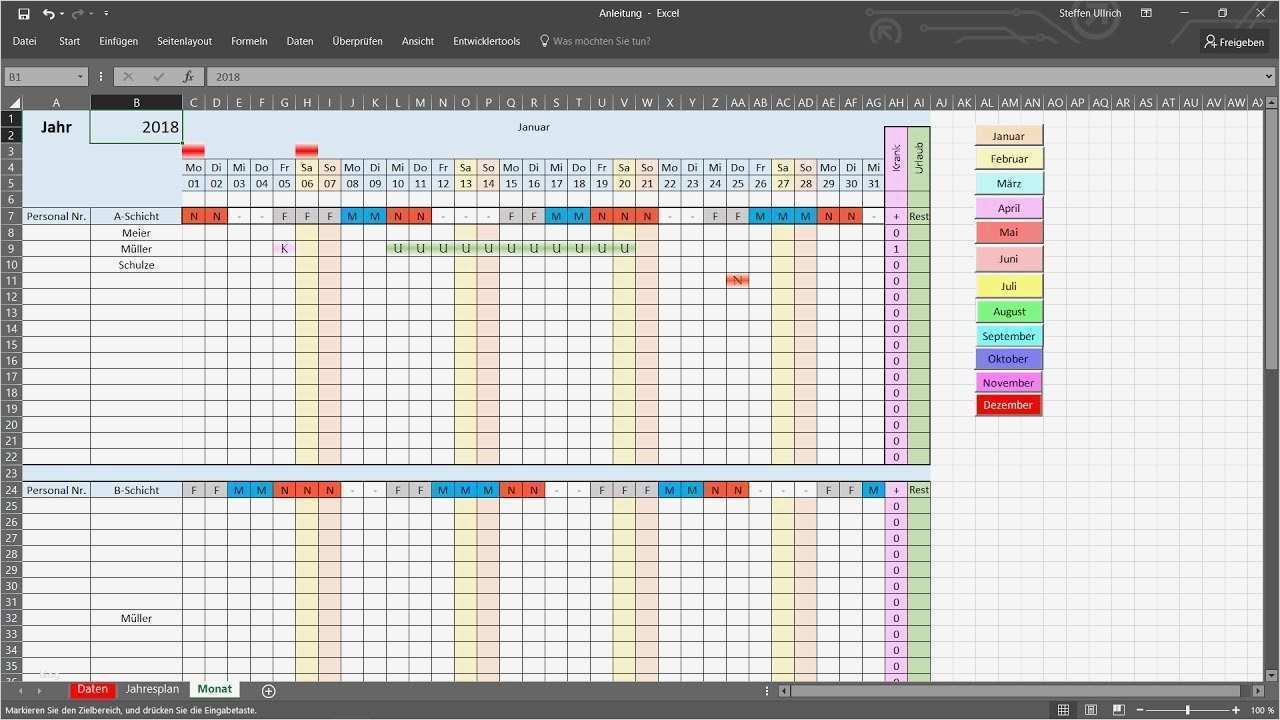This screenshot has width=1280, height=720.
Task: Open the Datei menu
Action: 24,42
